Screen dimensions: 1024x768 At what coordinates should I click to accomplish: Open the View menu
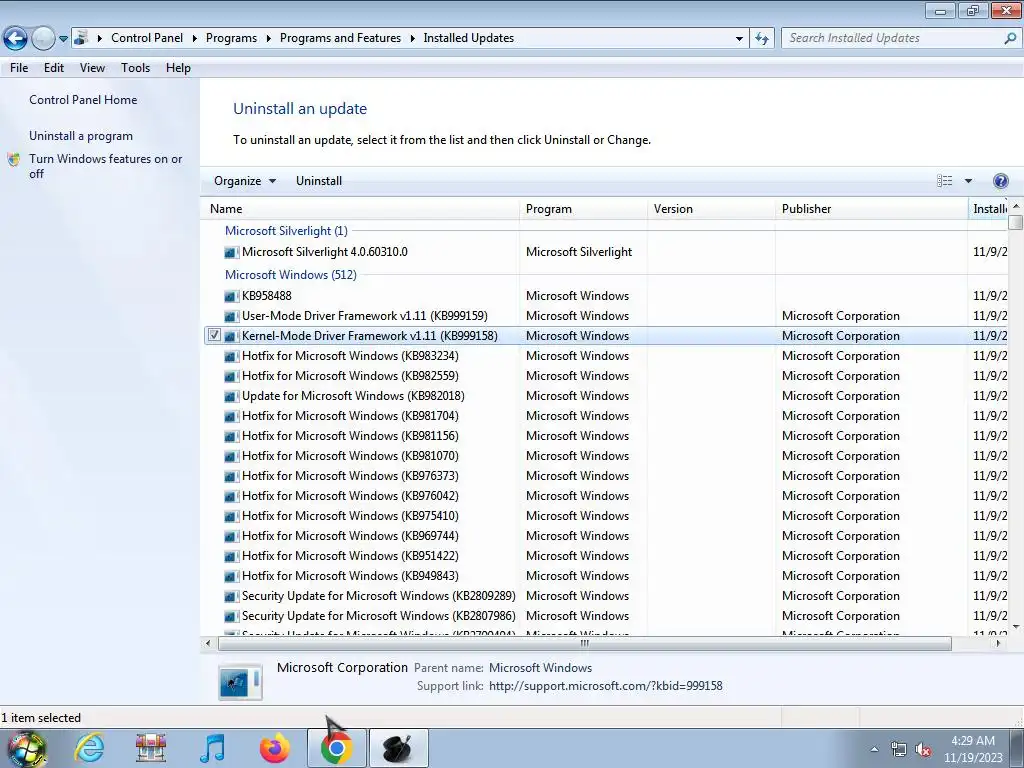click(92, 68)
